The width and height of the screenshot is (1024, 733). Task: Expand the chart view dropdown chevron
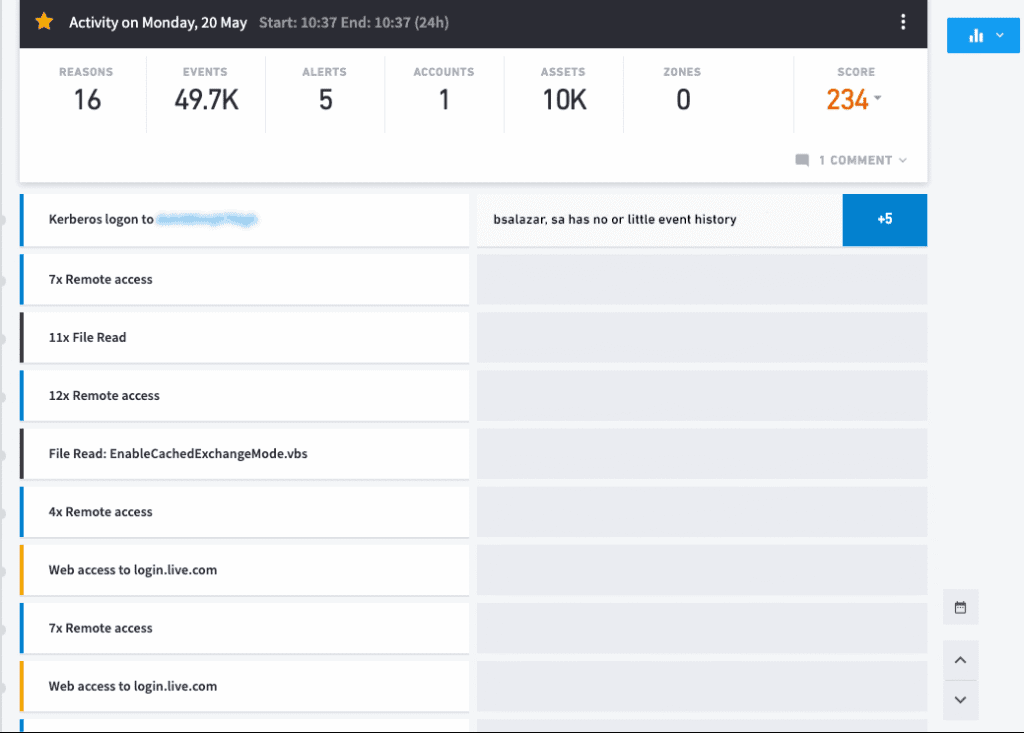click(1000, 35)
